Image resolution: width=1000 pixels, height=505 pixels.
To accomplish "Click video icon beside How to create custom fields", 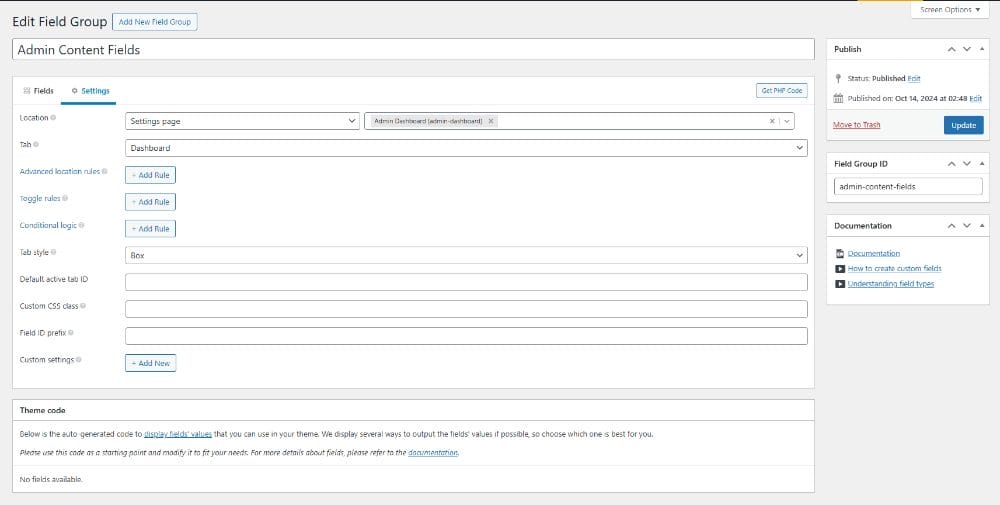I will point(841,268).
